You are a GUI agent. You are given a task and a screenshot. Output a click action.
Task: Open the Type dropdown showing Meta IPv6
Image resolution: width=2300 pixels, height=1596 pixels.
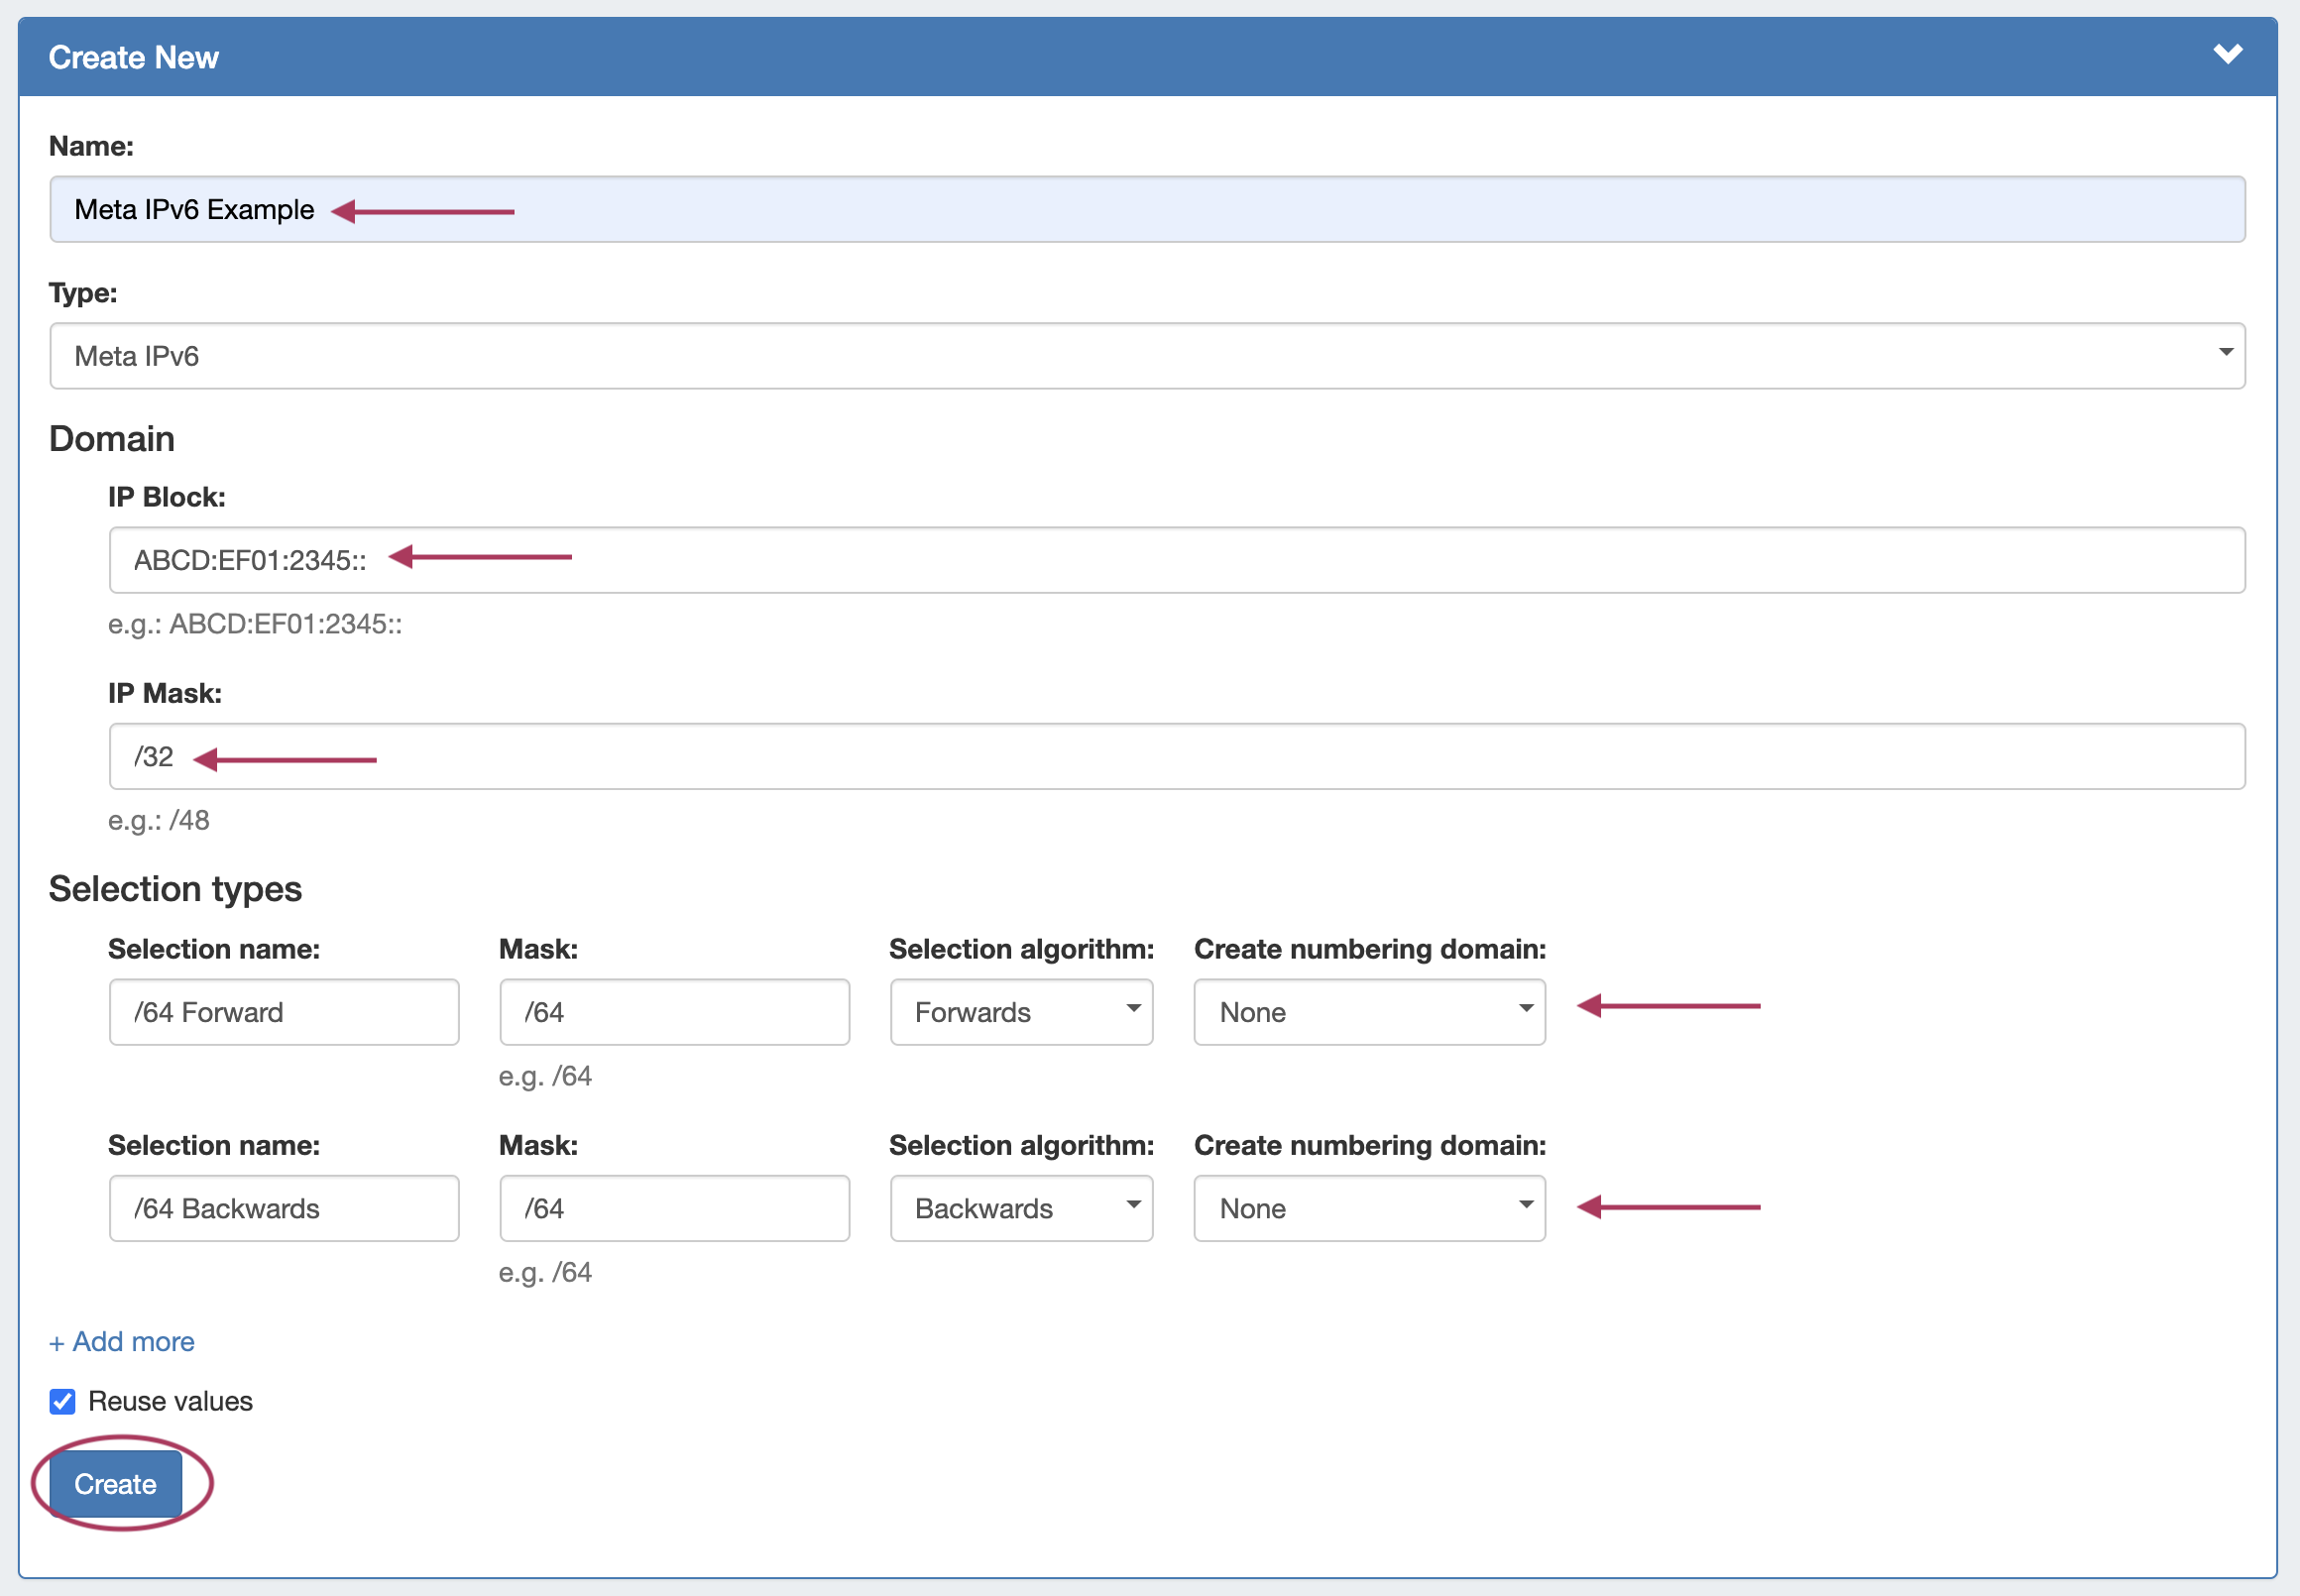[1146, 356]
